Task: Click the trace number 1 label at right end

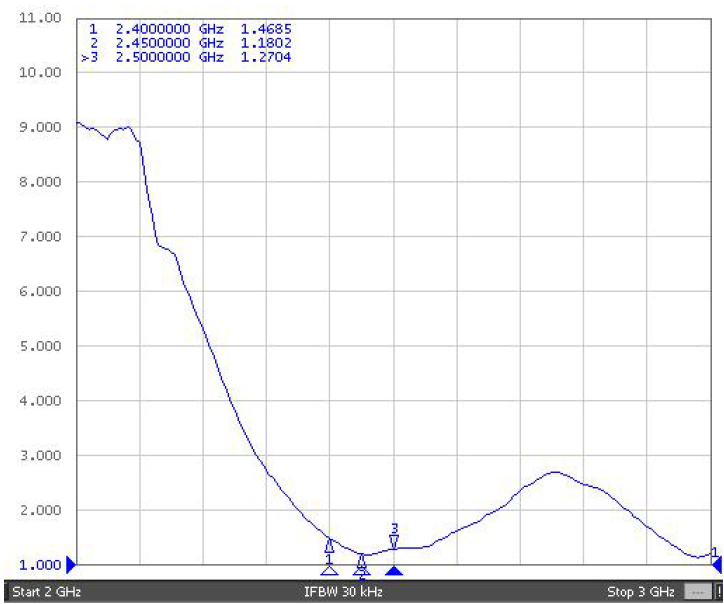Action: coord(714,551)
